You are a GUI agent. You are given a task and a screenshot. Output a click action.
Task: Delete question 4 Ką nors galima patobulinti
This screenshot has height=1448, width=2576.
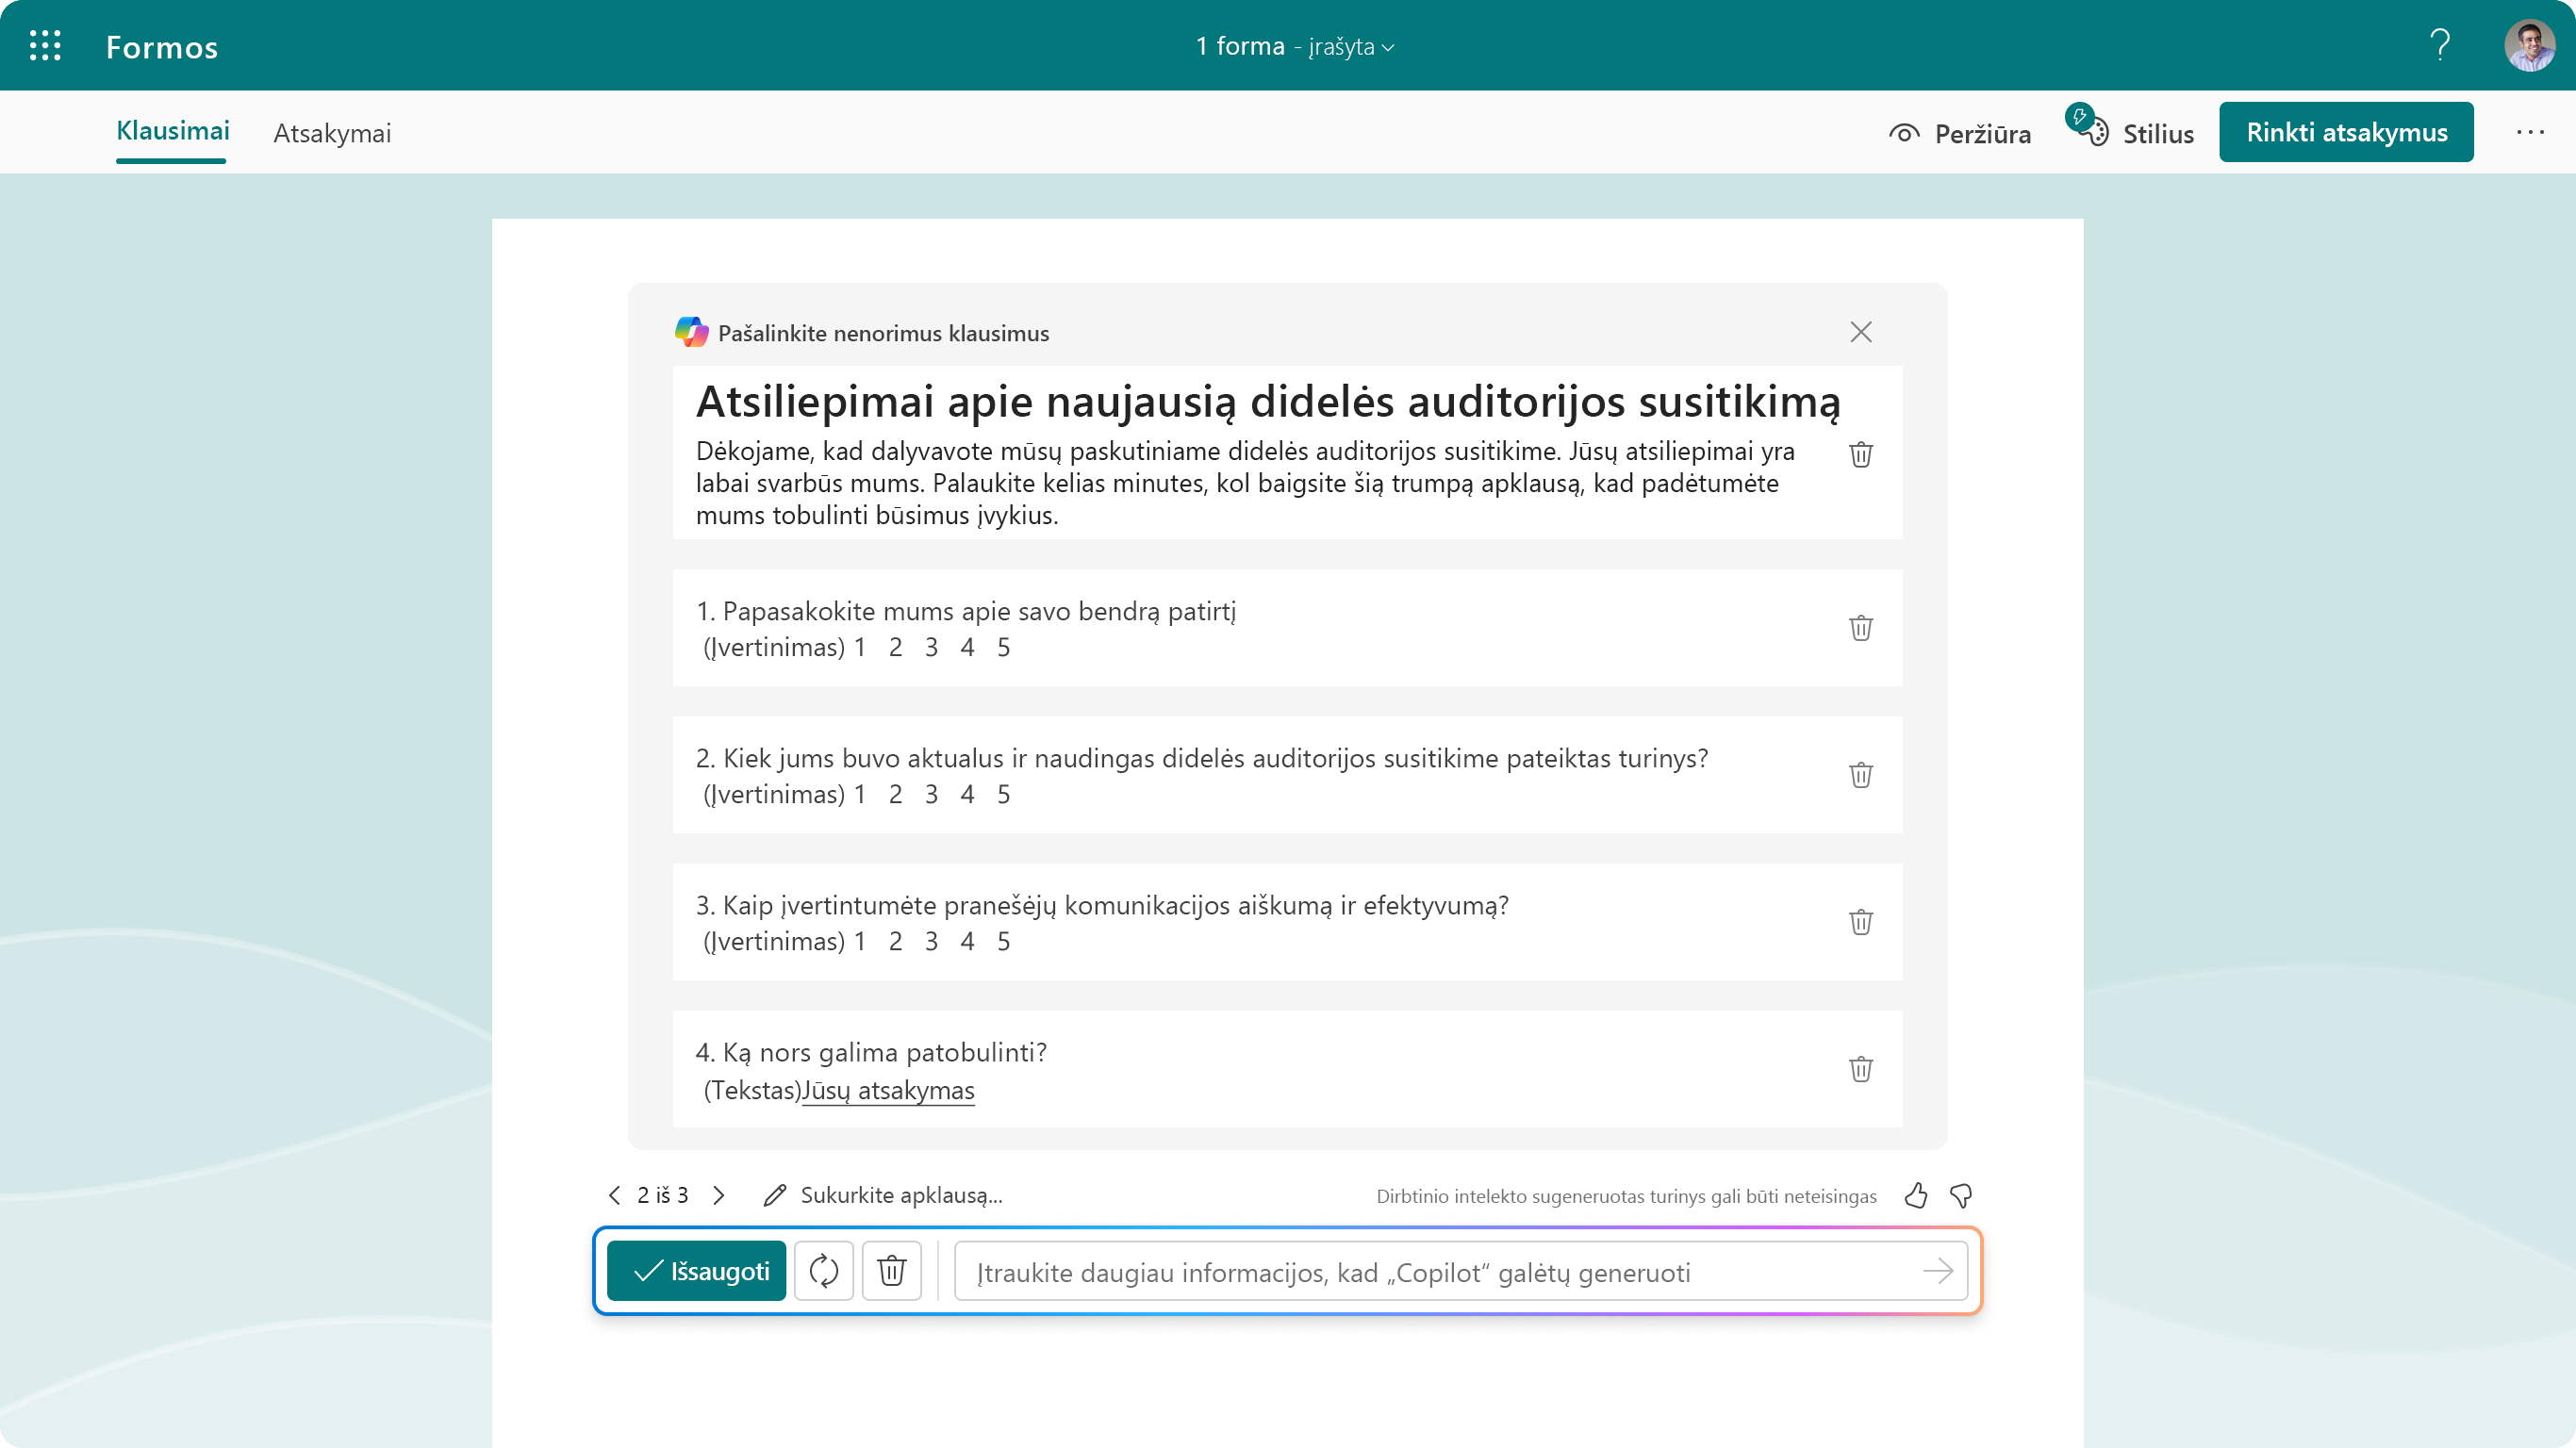coord(1860,1068)
